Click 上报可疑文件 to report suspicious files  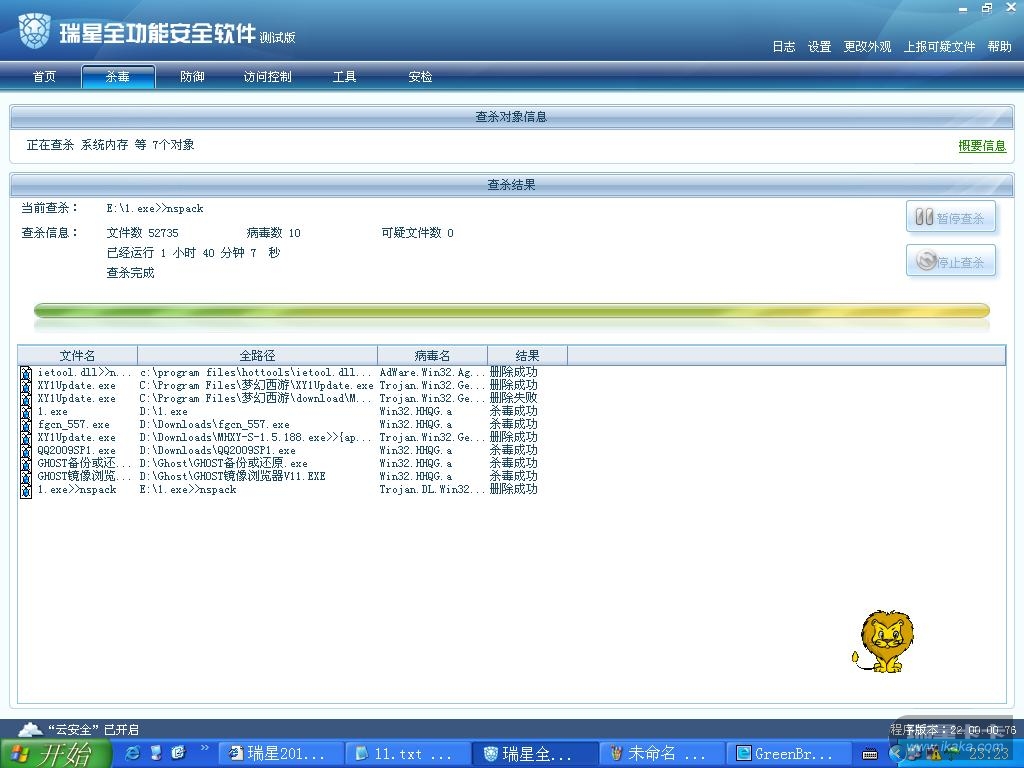[939, 47]
